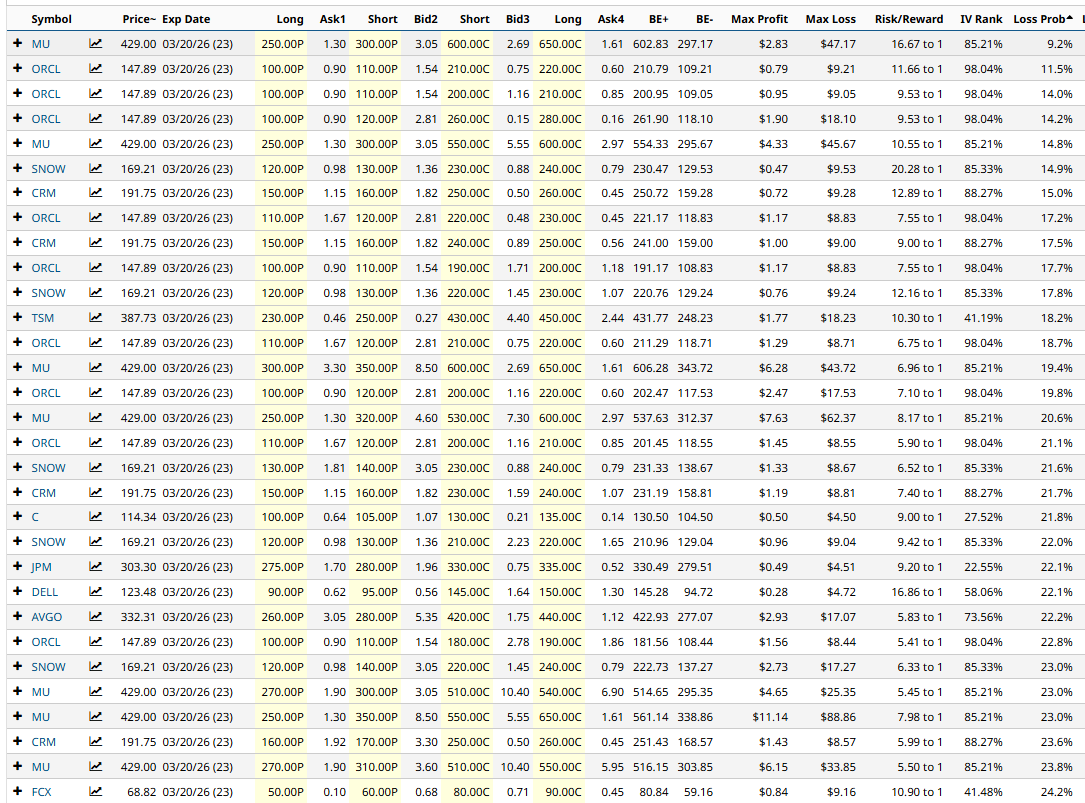
Task: Select the $88.86 max loss cell
Action: pos(838,716)
